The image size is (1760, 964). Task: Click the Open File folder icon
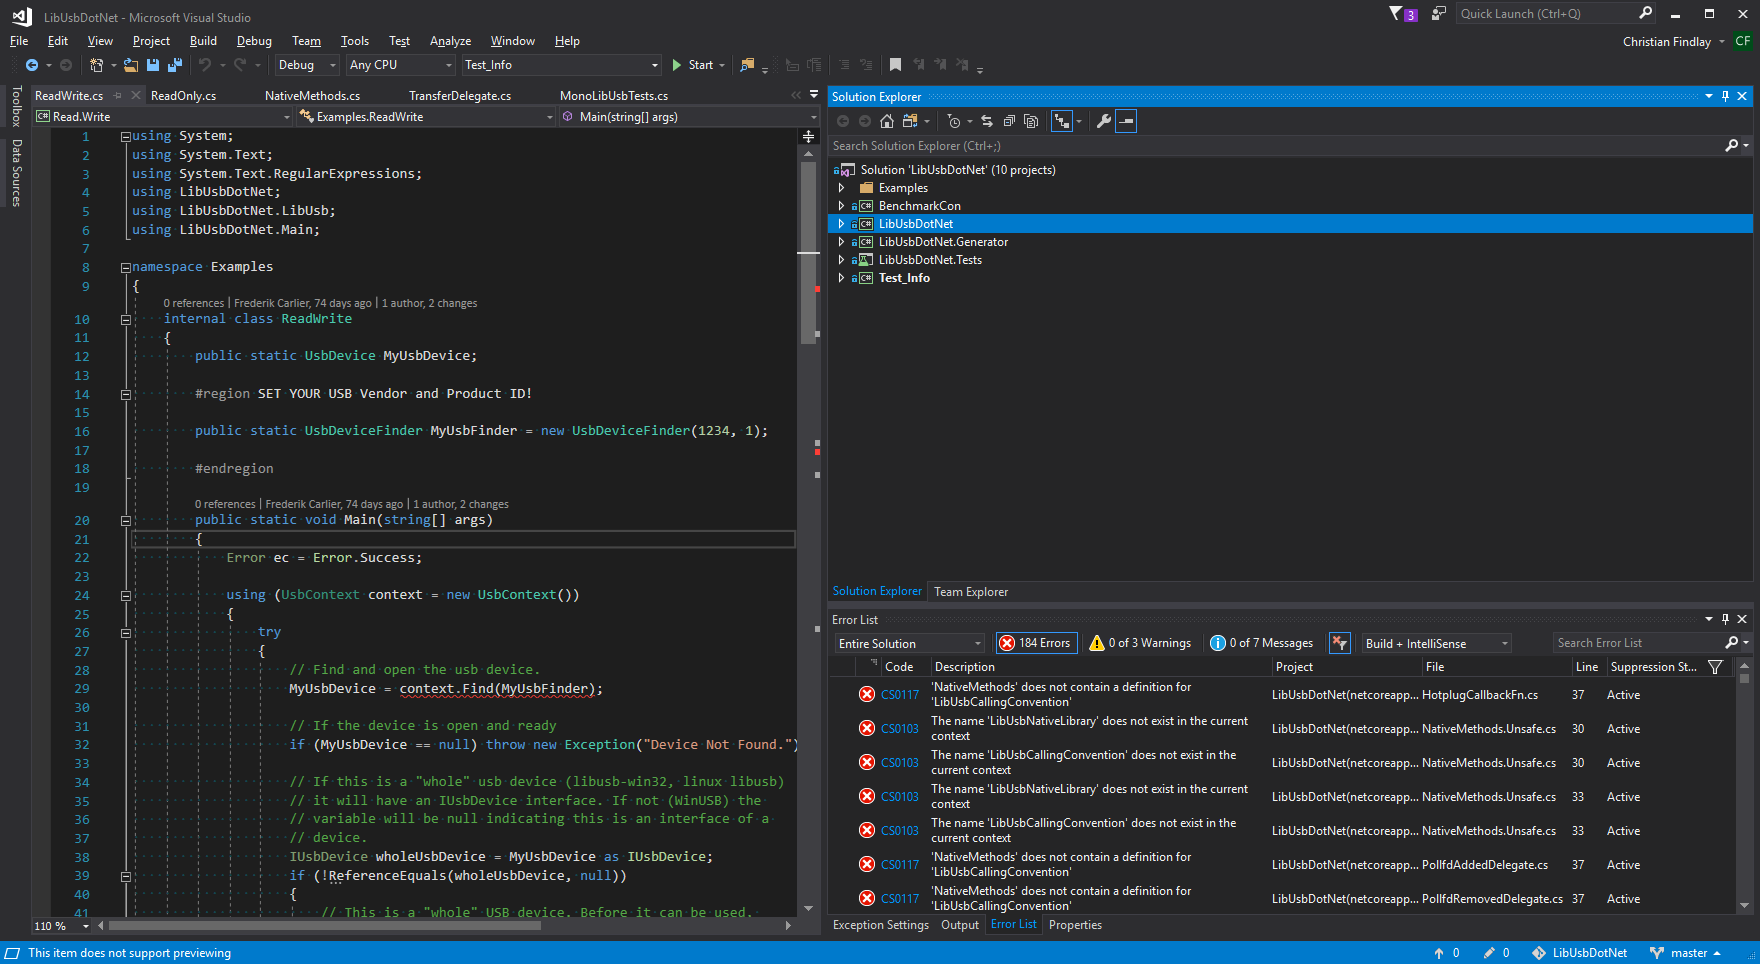coord(131,65)
